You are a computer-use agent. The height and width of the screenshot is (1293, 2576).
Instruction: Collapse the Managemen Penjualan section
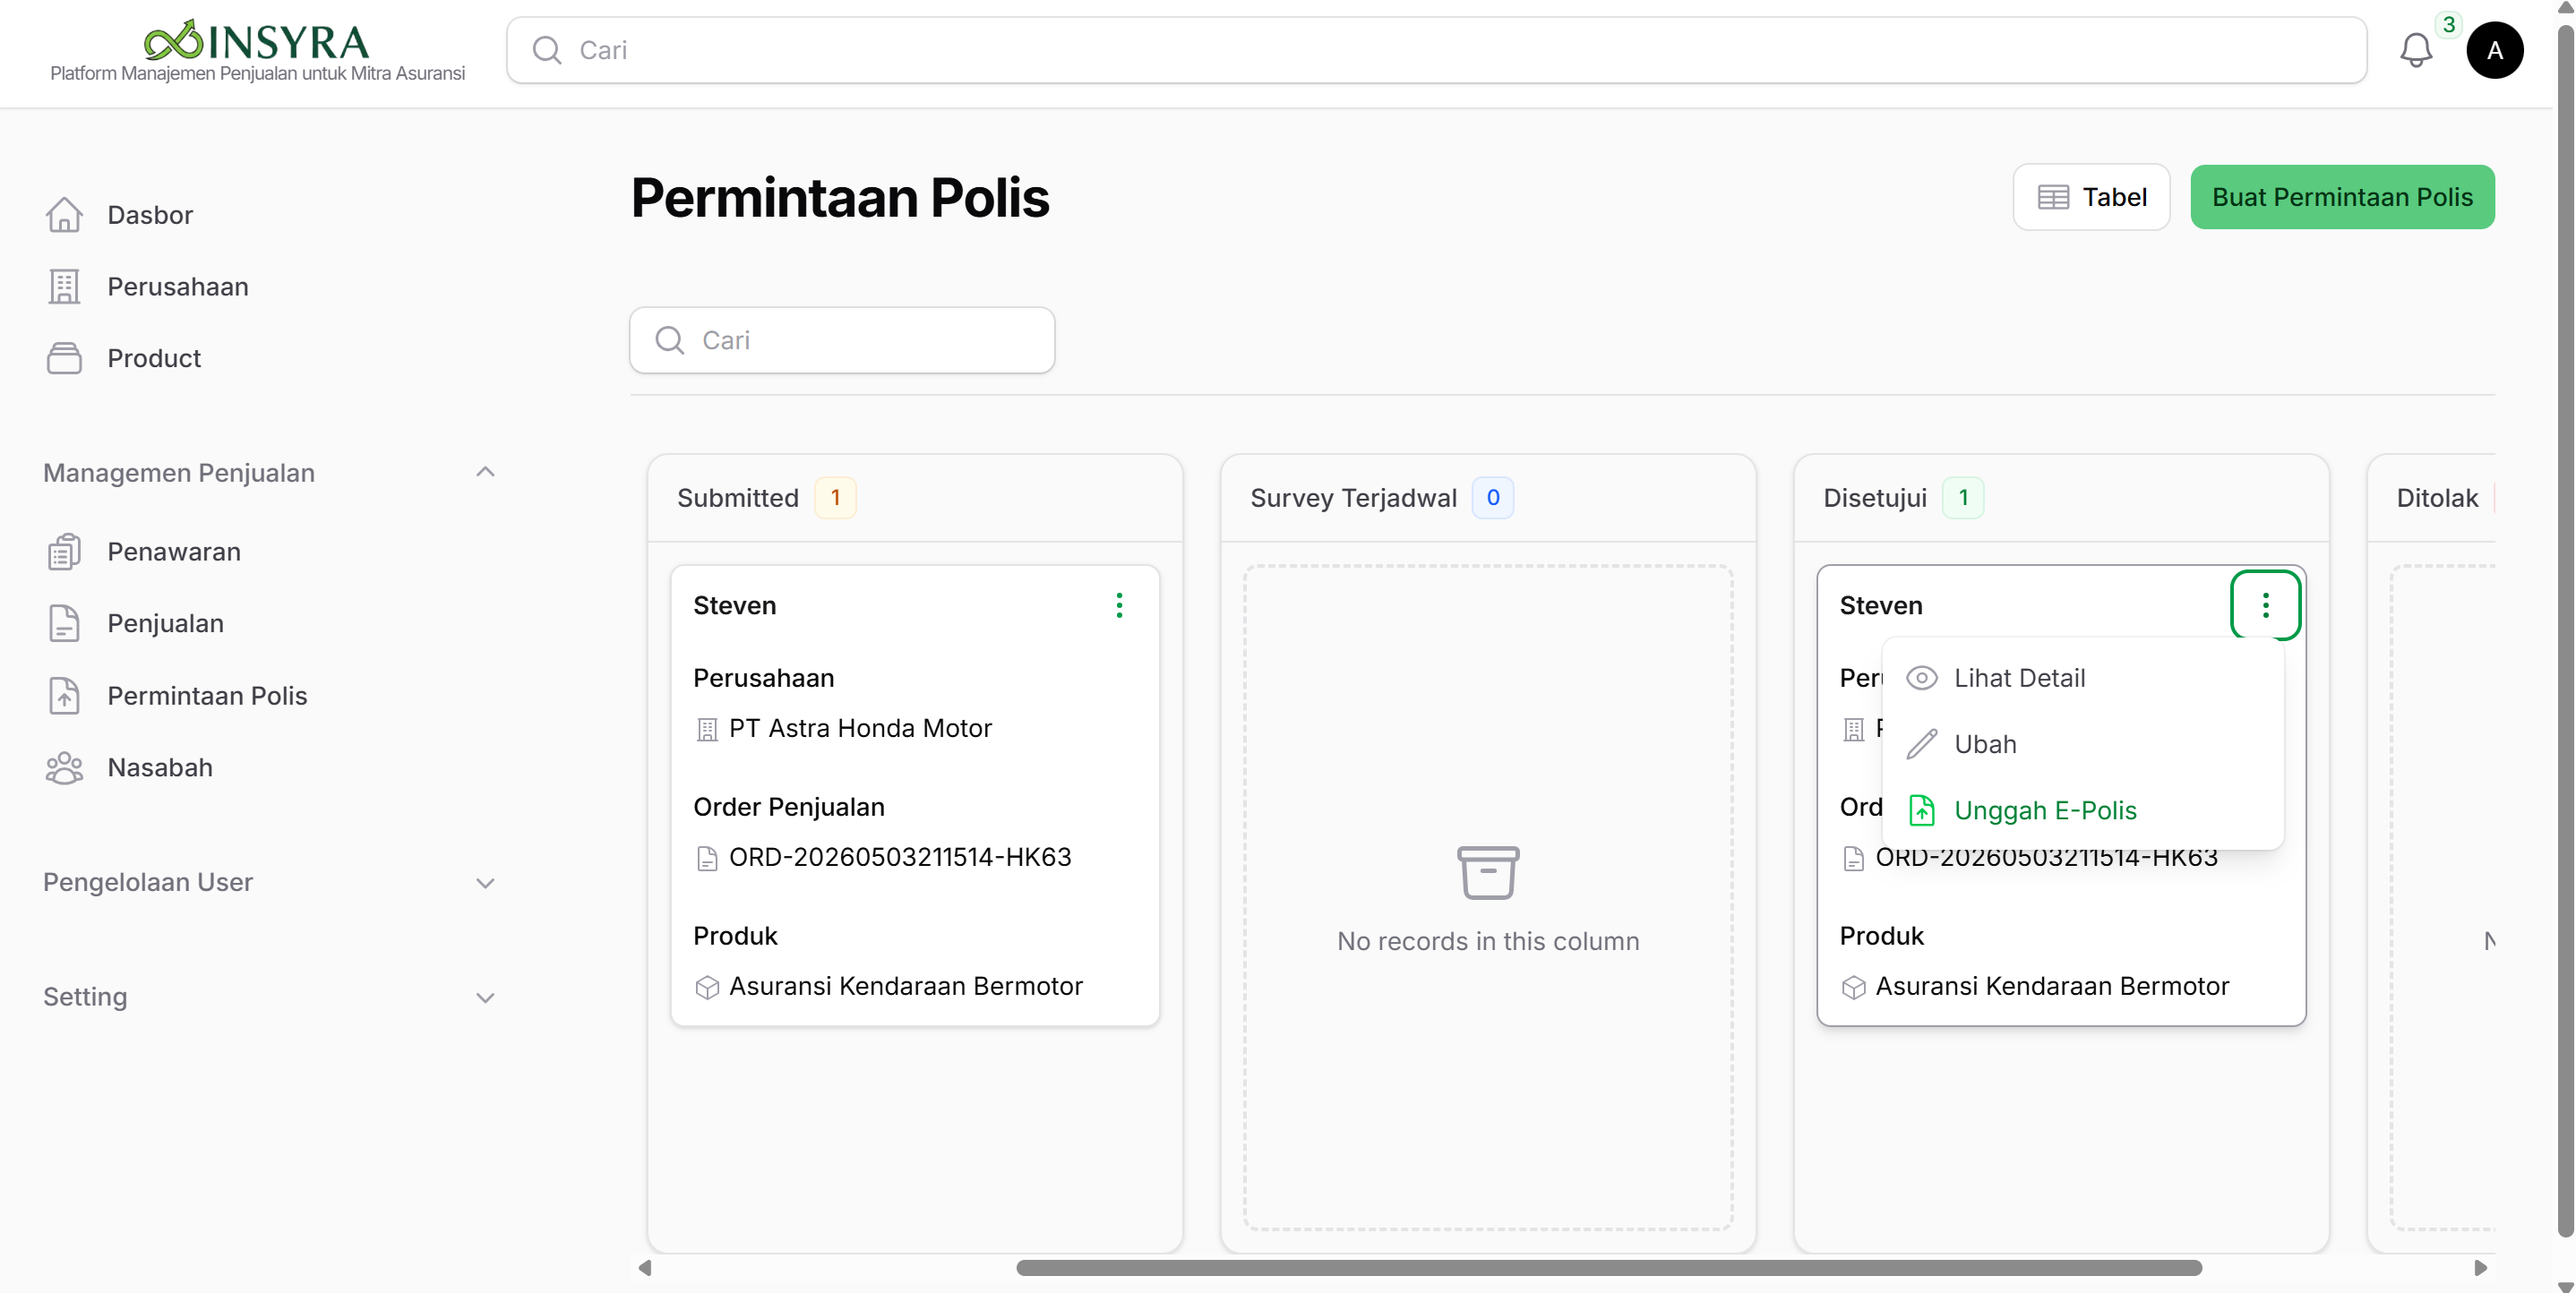(485, 472)
